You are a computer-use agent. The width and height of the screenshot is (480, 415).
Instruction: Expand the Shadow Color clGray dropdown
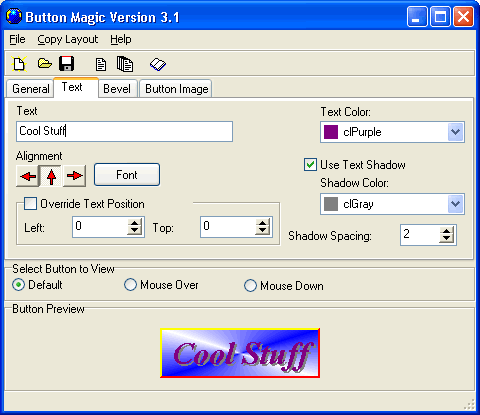tap(455, 204)
